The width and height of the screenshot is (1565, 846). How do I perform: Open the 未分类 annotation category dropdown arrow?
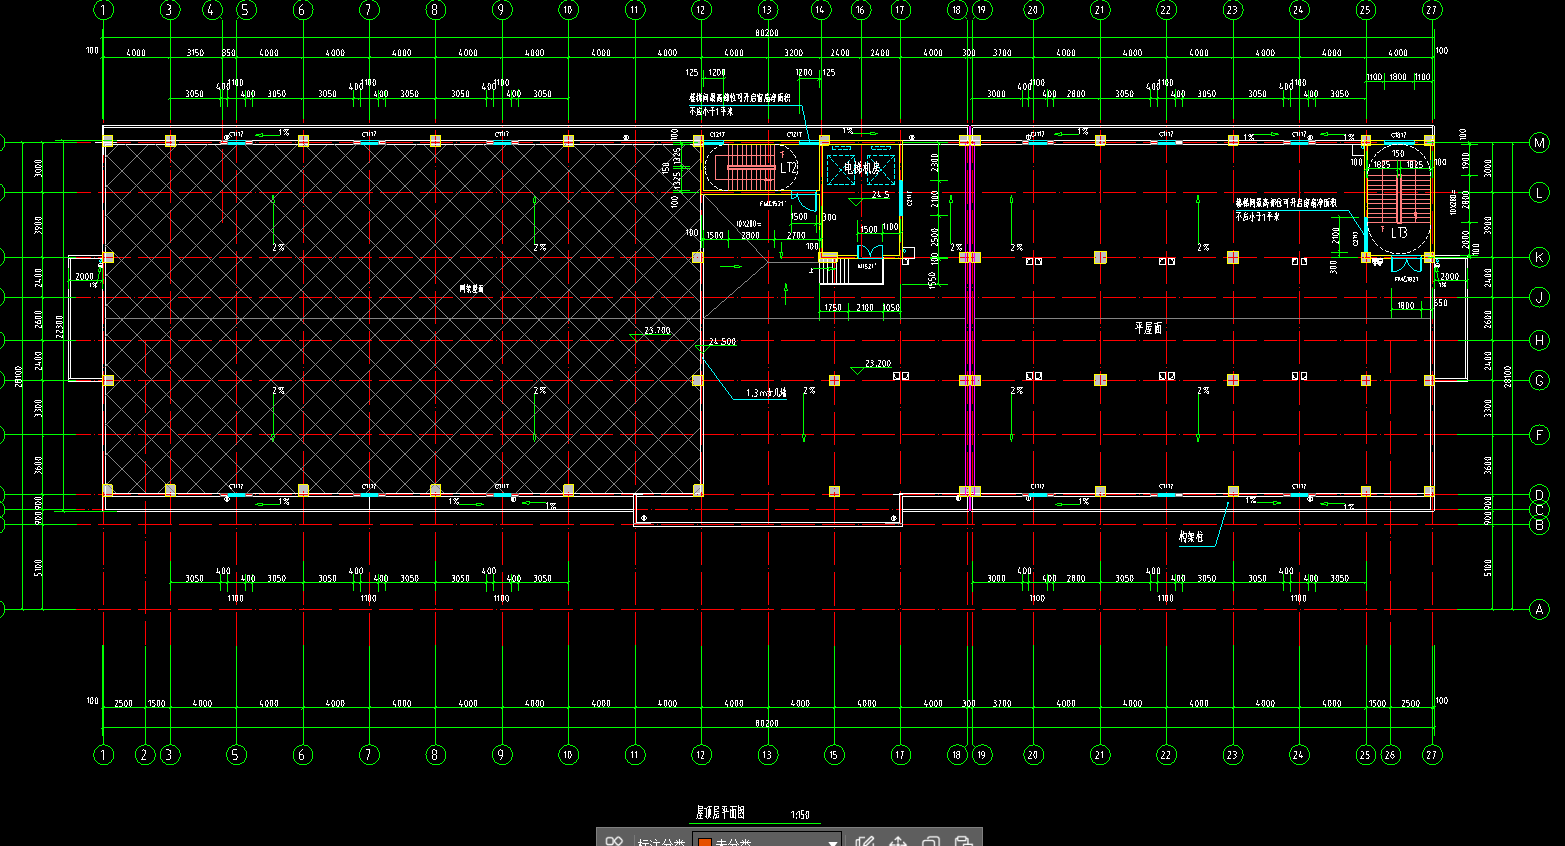(832, 842)
